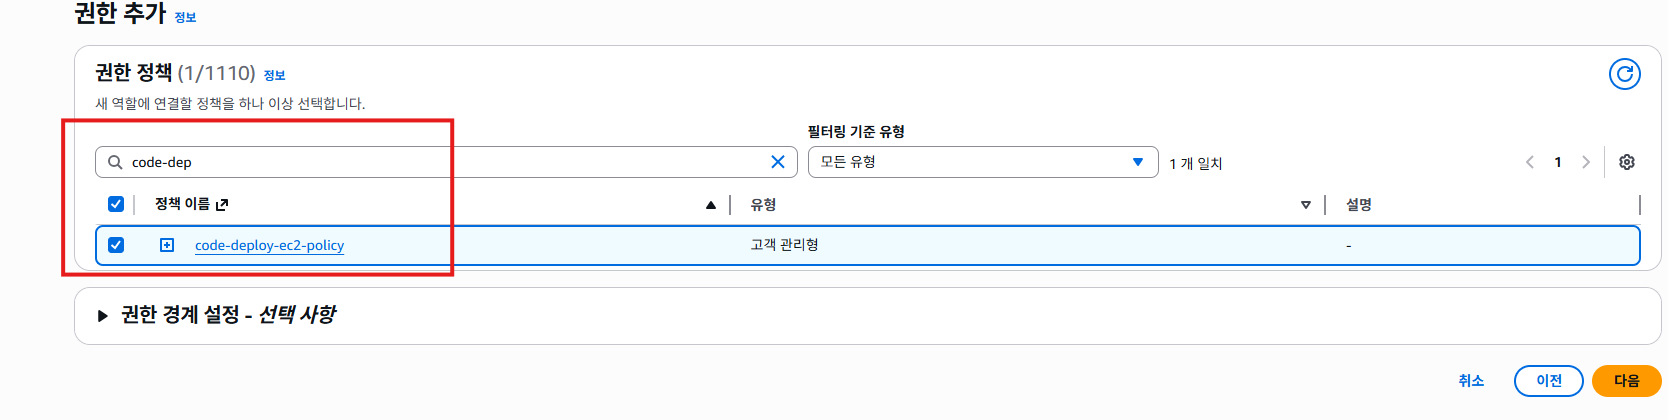Screen dimensions: 1668x420
Task: Open 정보 link next to 권한 정책
Action: point(274,75)
